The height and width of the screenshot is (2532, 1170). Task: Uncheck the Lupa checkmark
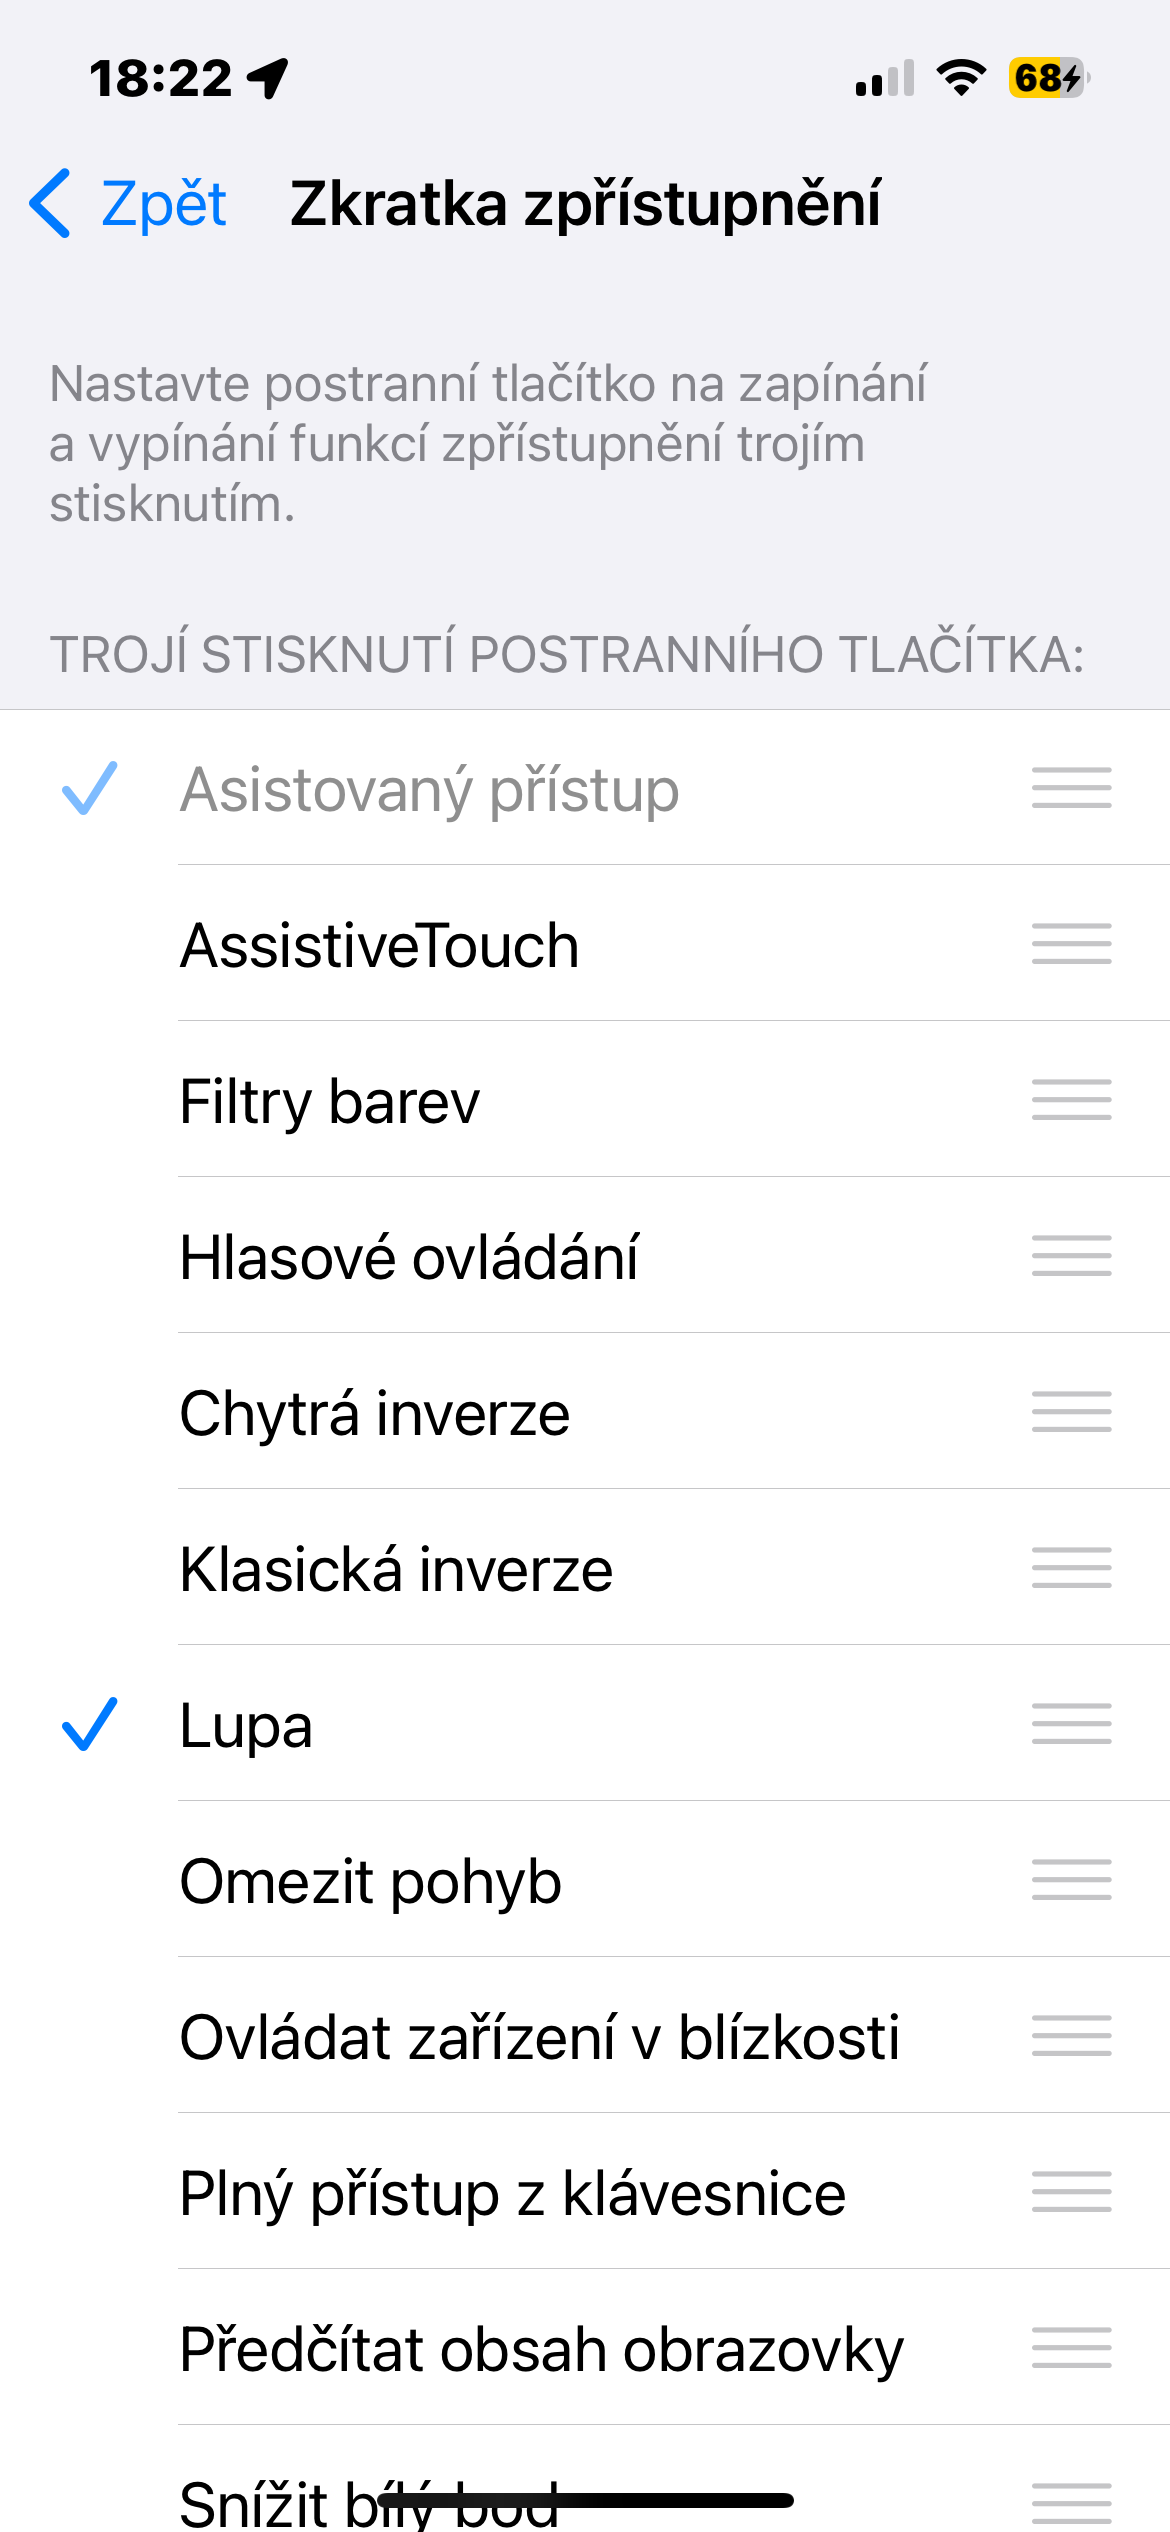point(90,1725)
